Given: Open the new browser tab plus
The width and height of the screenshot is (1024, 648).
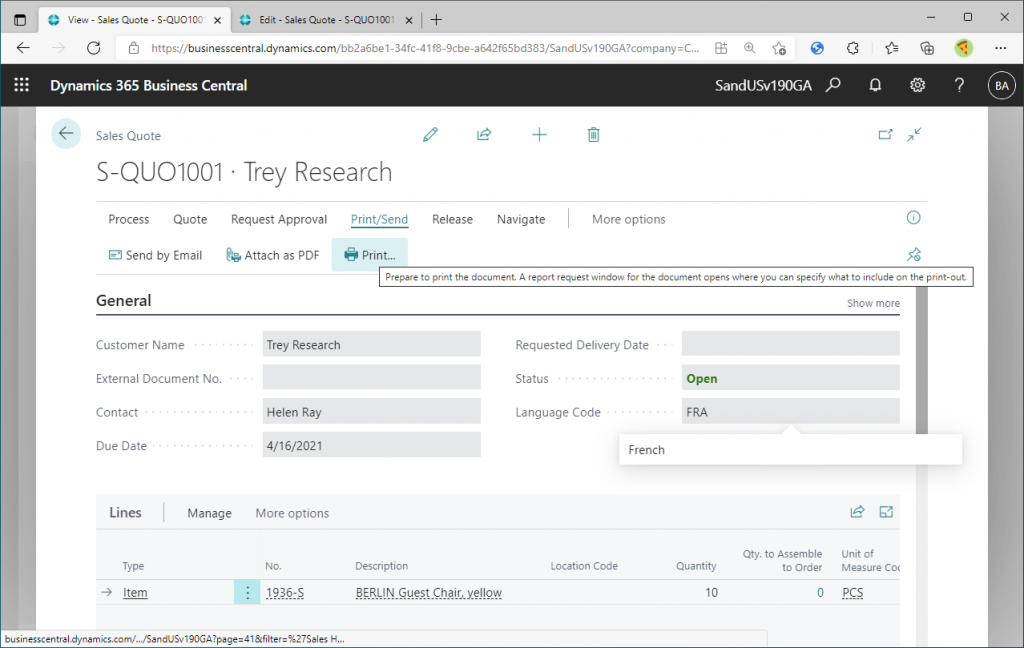Looking at the screenshot, I should (x=436, y=20).
